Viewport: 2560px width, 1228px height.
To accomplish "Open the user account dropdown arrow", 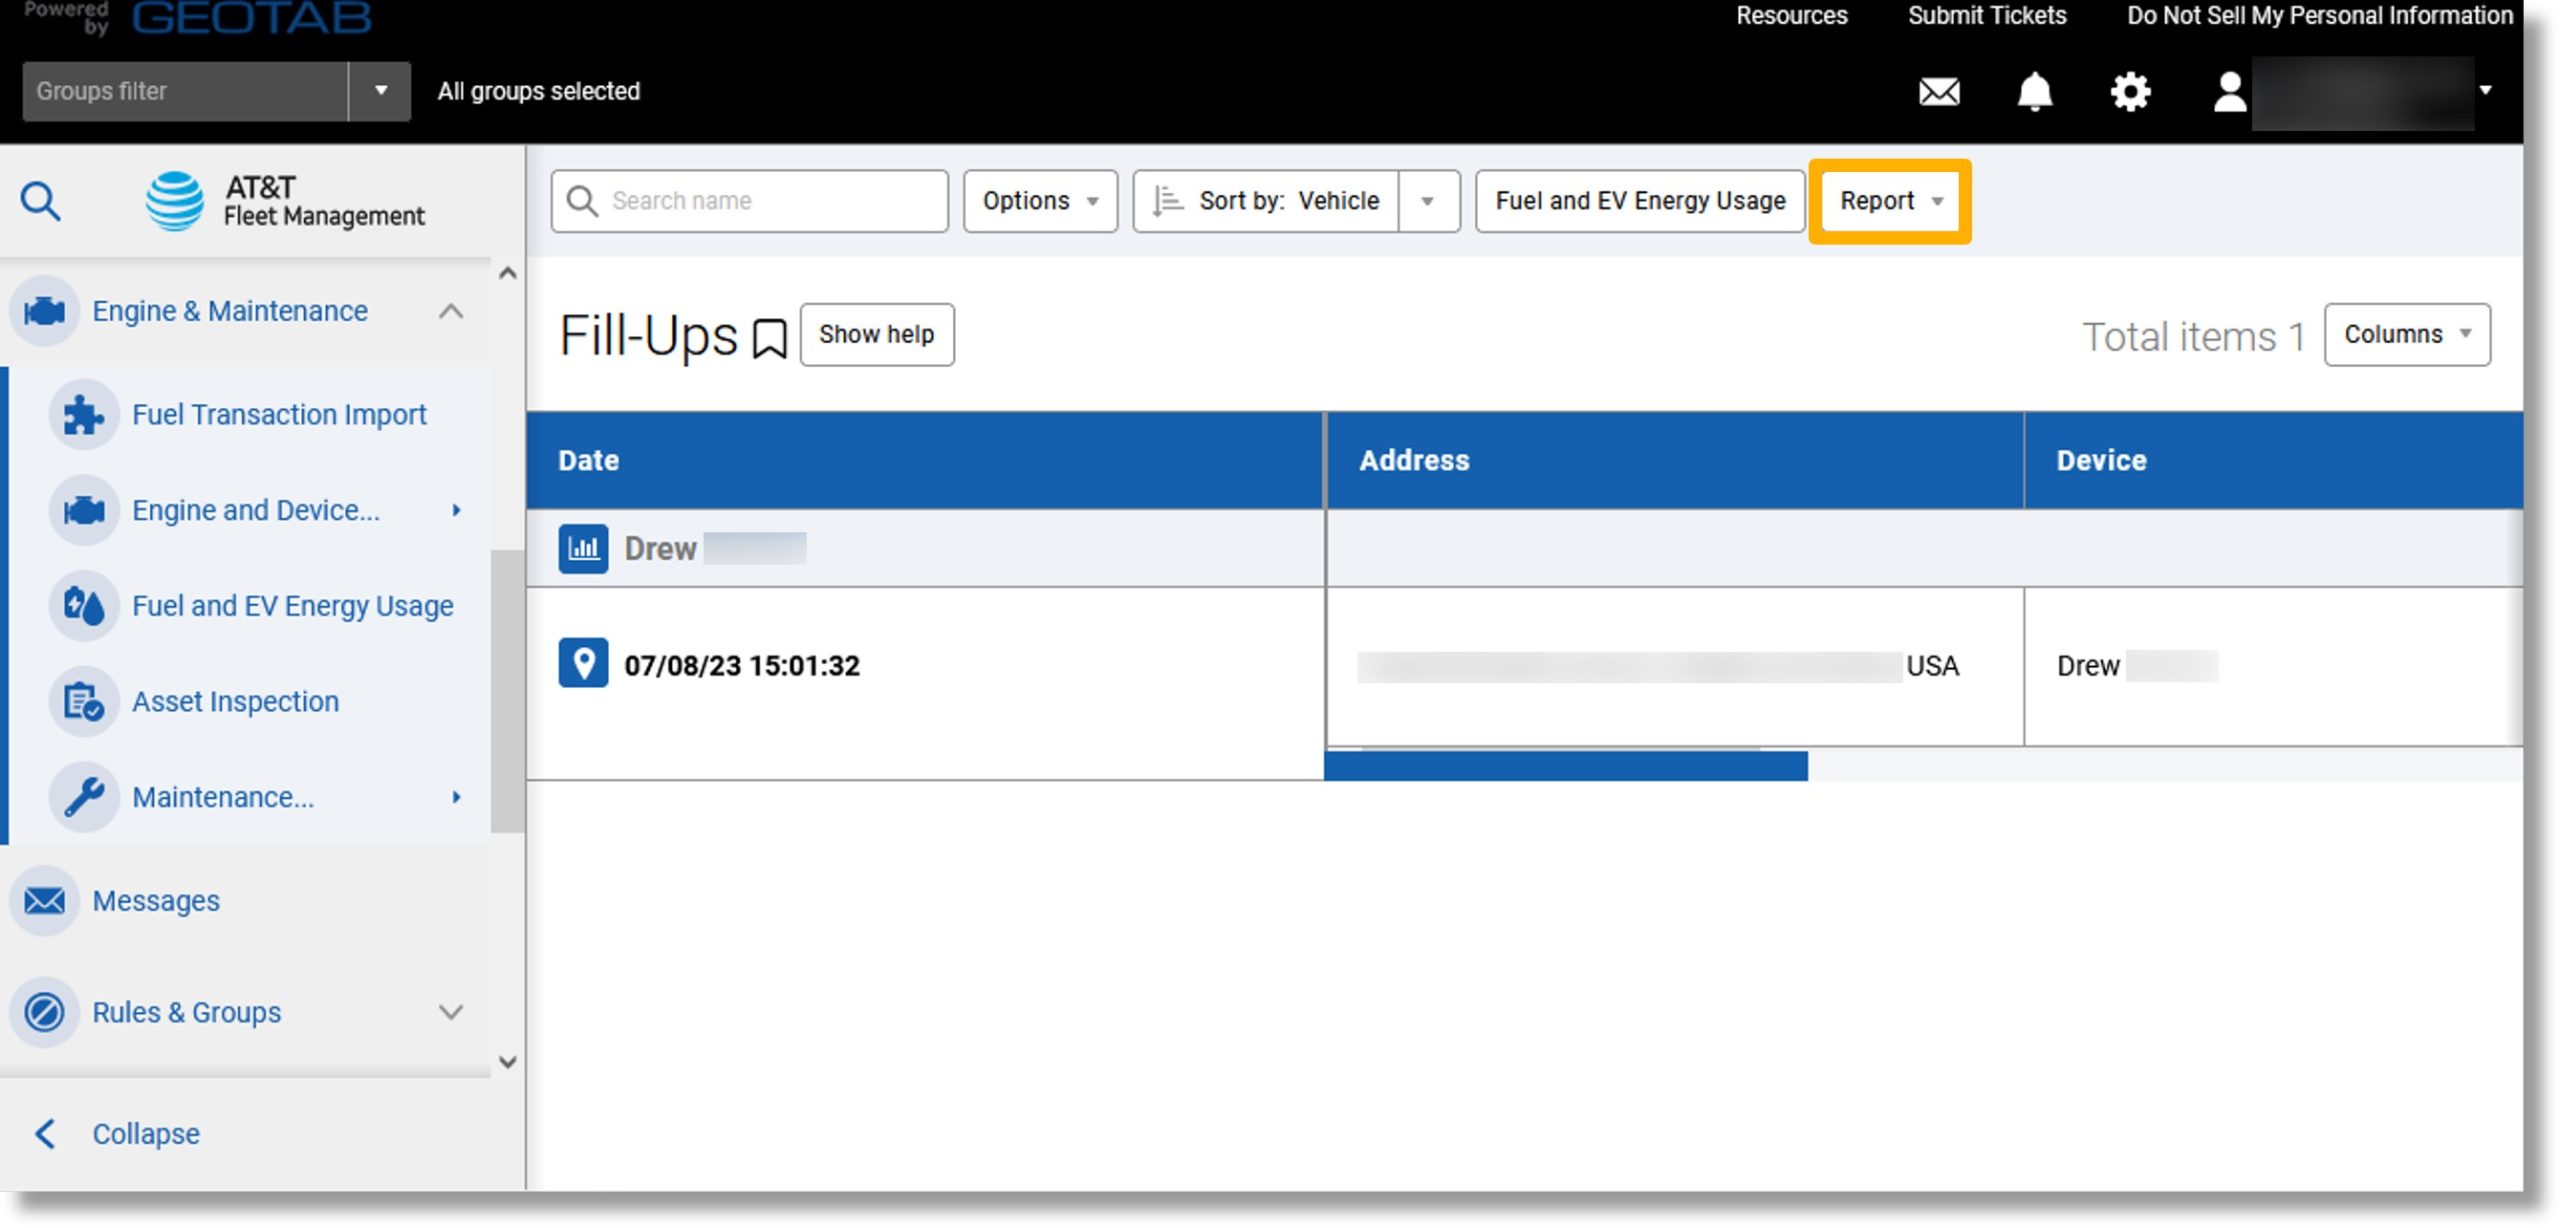I will click(2486, 90).
